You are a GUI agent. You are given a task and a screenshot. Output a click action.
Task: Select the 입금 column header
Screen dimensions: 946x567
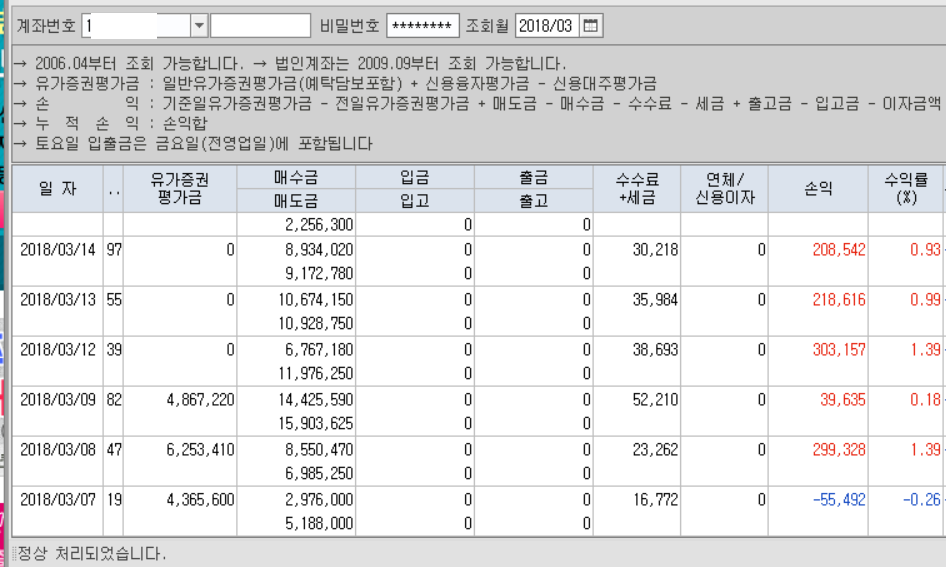(415, 177)
